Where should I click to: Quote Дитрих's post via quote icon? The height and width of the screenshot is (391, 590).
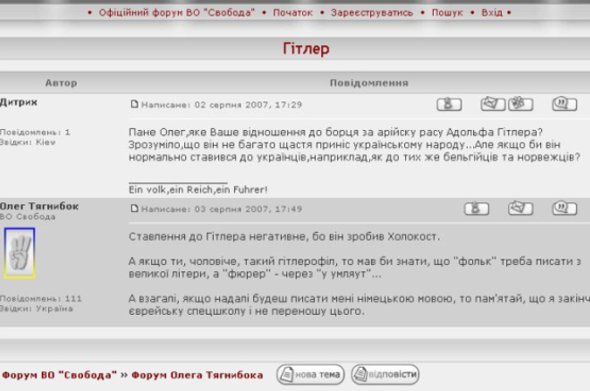point(564,104)
